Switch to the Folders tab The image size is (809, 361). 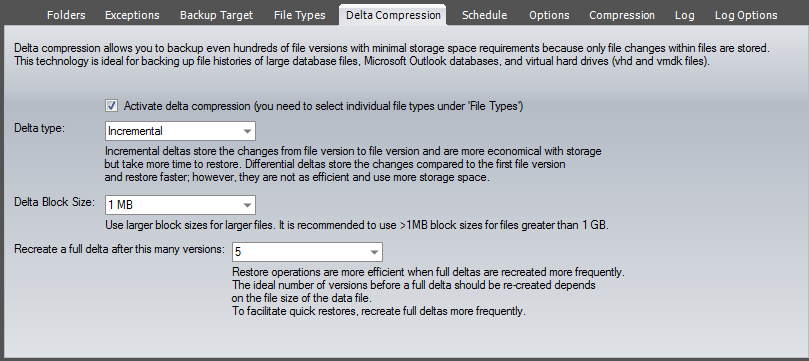(x=66, y=15)
